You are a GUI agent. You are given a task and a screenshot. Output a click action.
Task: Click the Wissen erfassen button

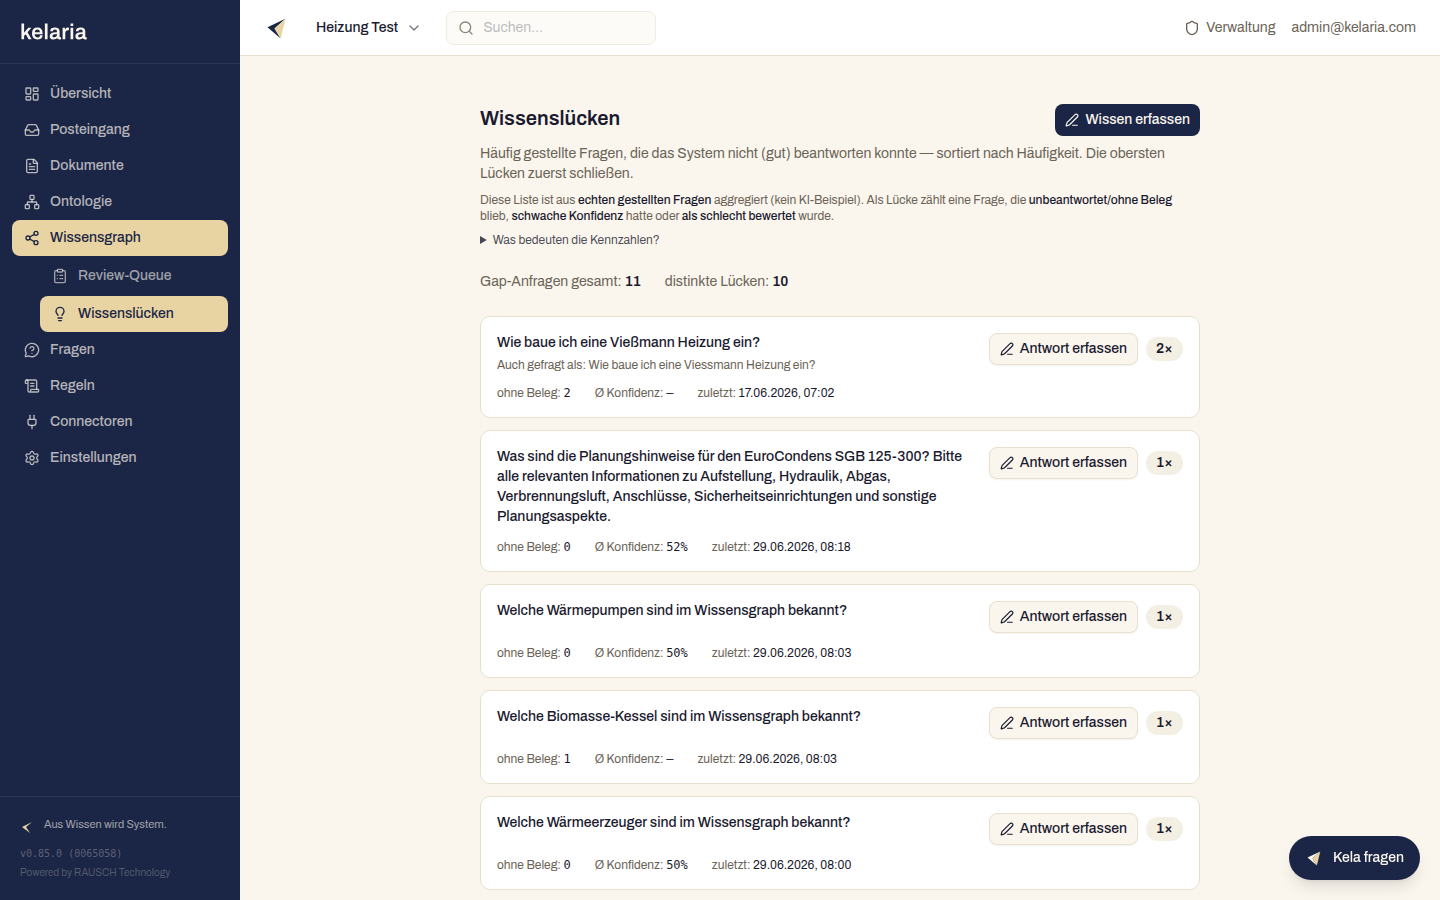[1127, 120]
